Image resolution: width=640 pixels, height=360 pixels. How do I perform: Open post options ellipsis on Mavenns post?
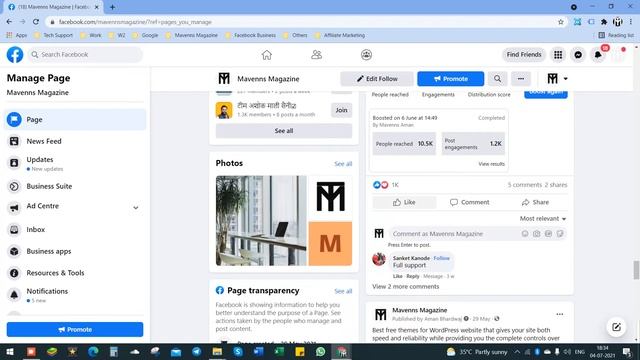[560, 314]
